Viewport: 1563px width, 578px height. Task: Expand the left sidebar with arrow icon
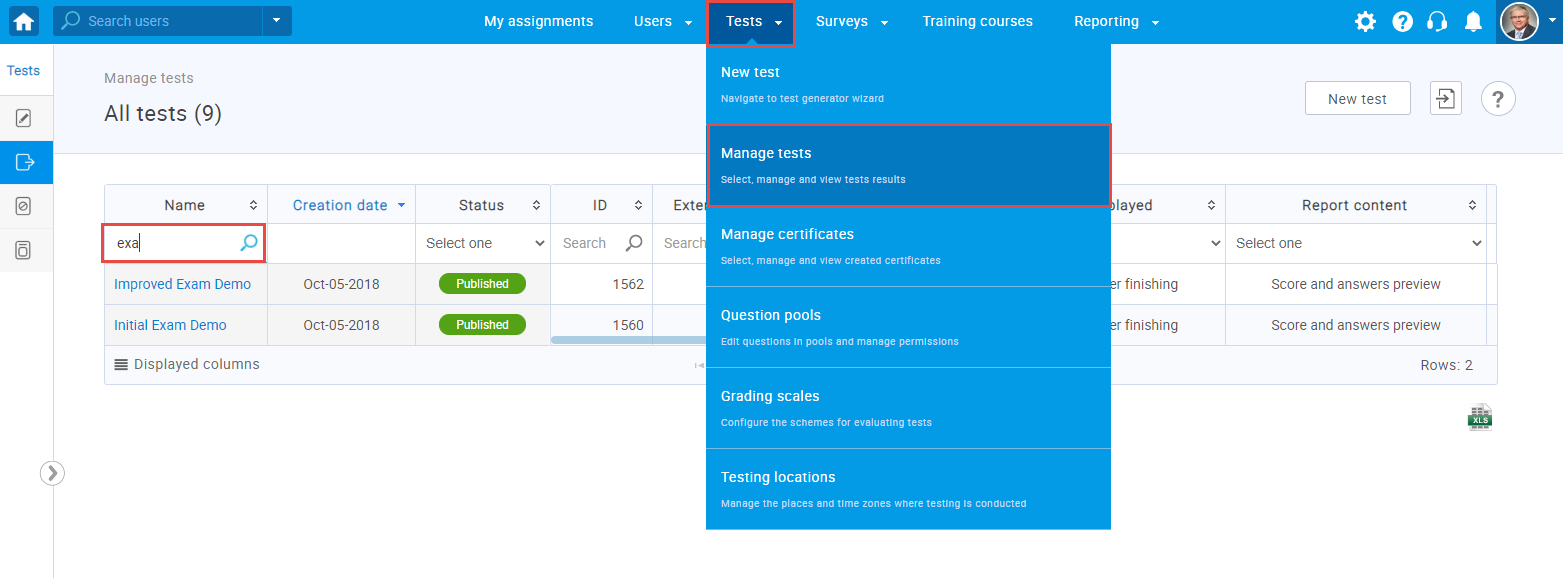pyautogui.click(x=52, y=473)
